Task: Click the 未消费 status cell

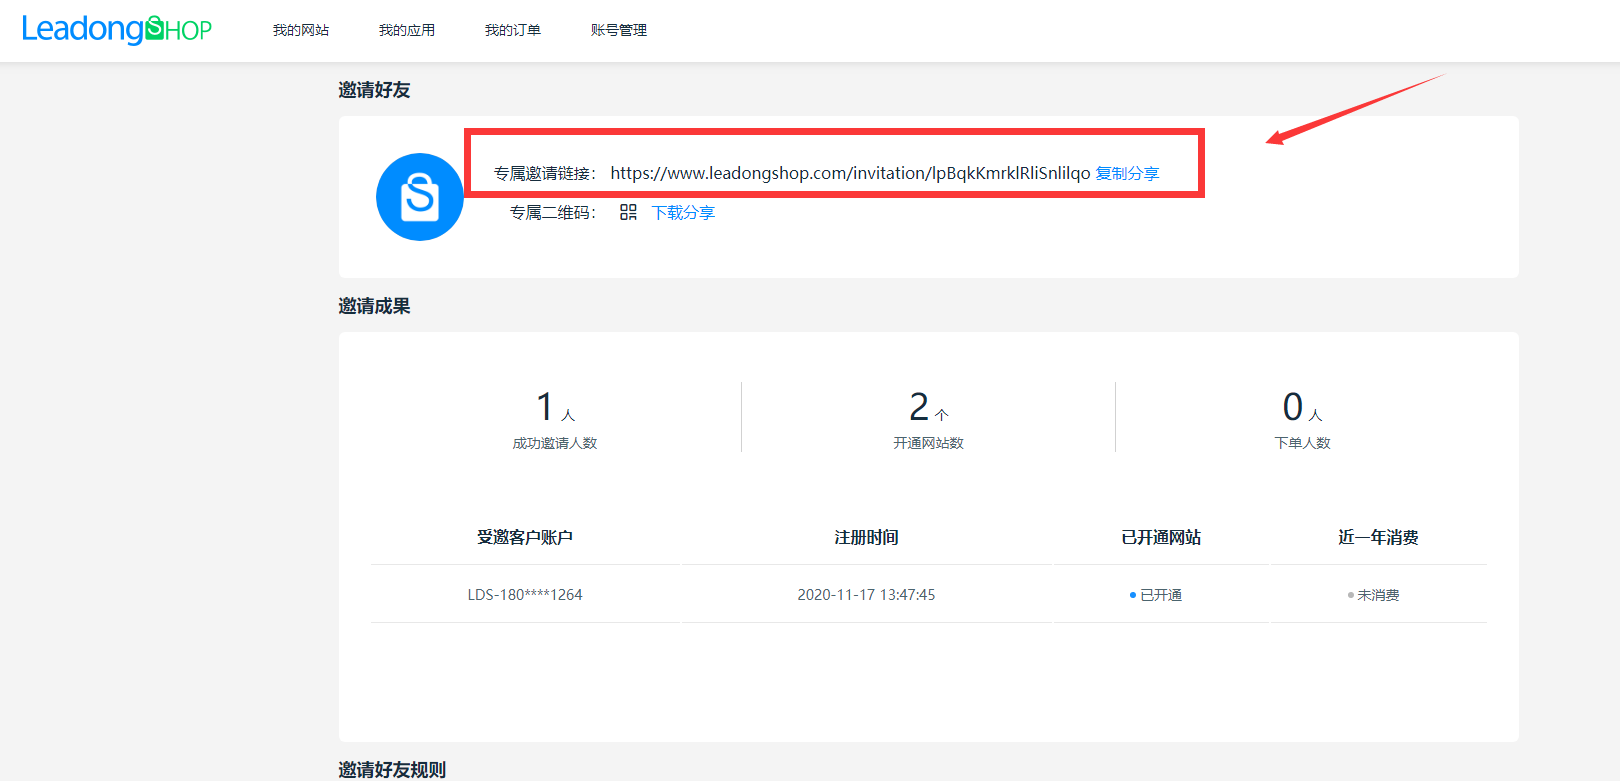Action: pos(1373,595)
